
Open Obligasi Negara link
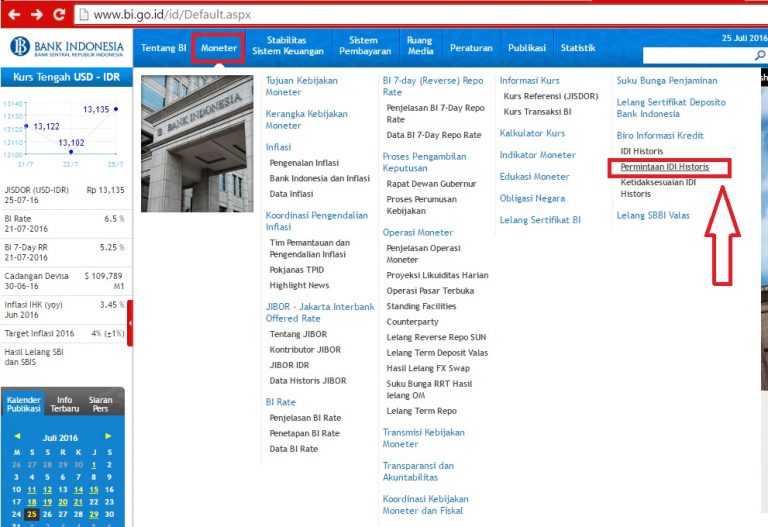tap(532, 198)
